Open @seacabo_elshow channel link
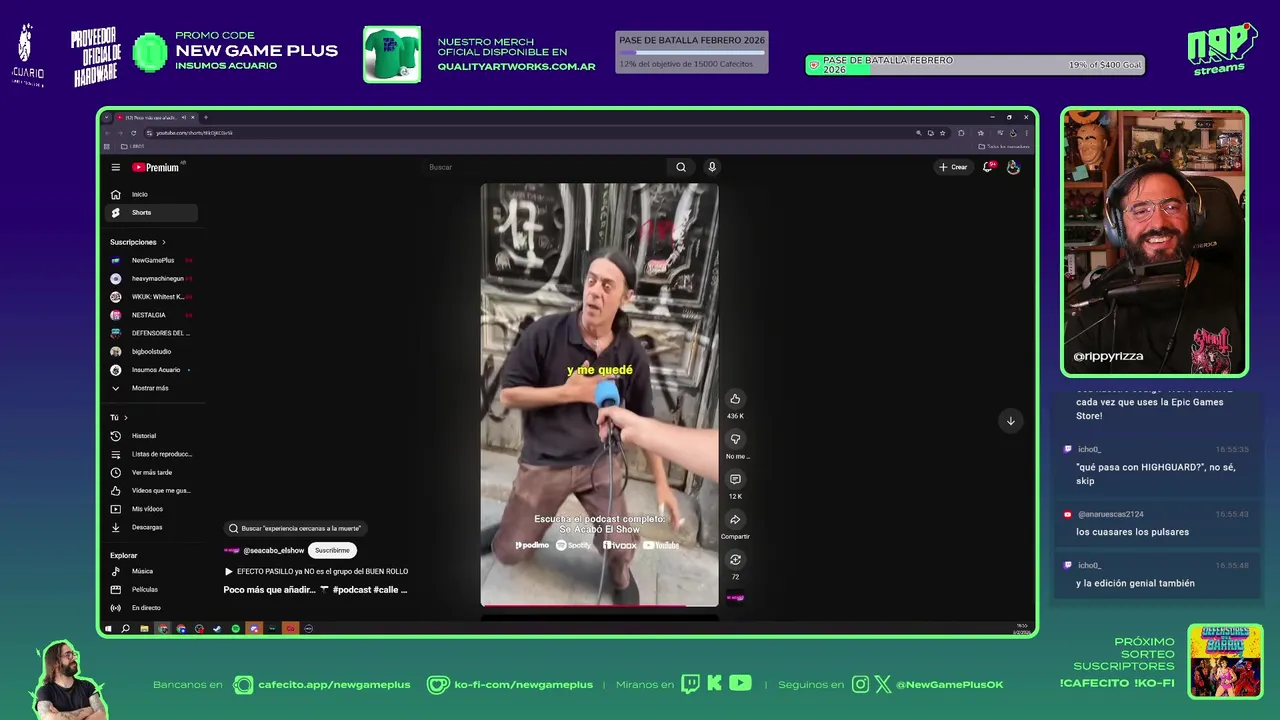The width and height of the screenshot is (1280, 720). pos(273,550)
